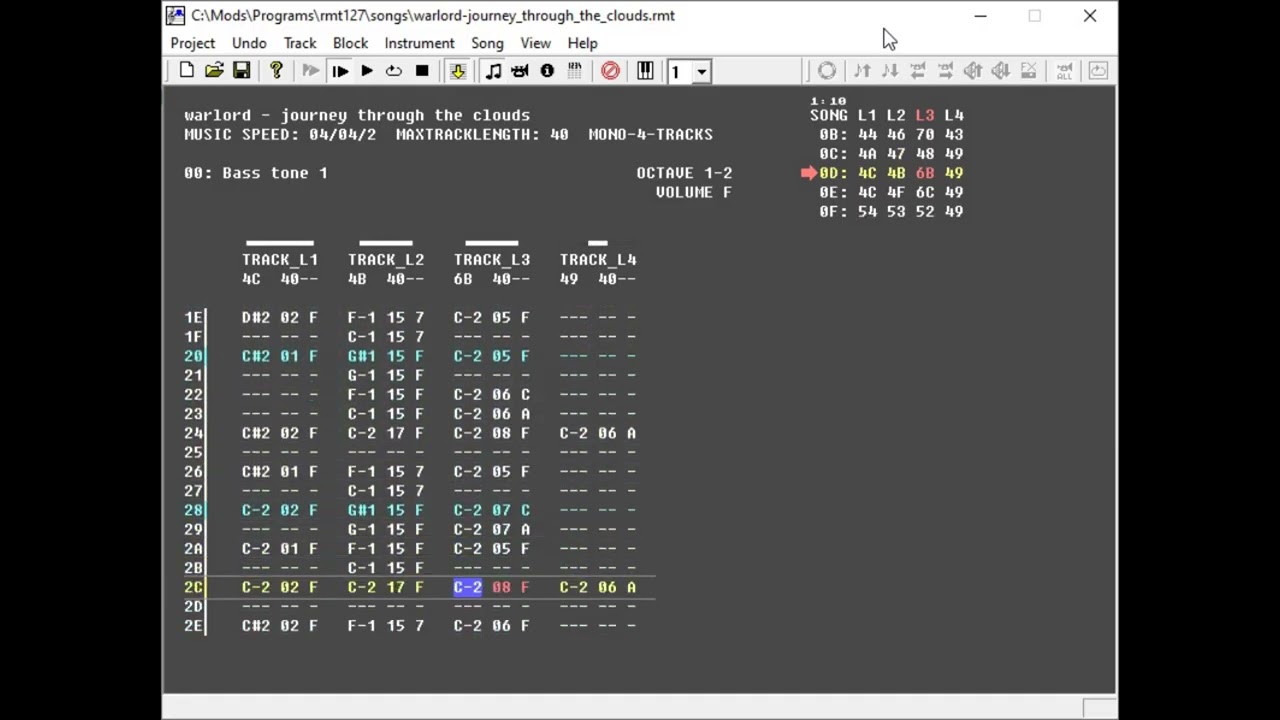Viewport: 1280px width, 720px height.
Task: Click the play-from-bar icon next to greyed arrows
Action: point(339,71)
